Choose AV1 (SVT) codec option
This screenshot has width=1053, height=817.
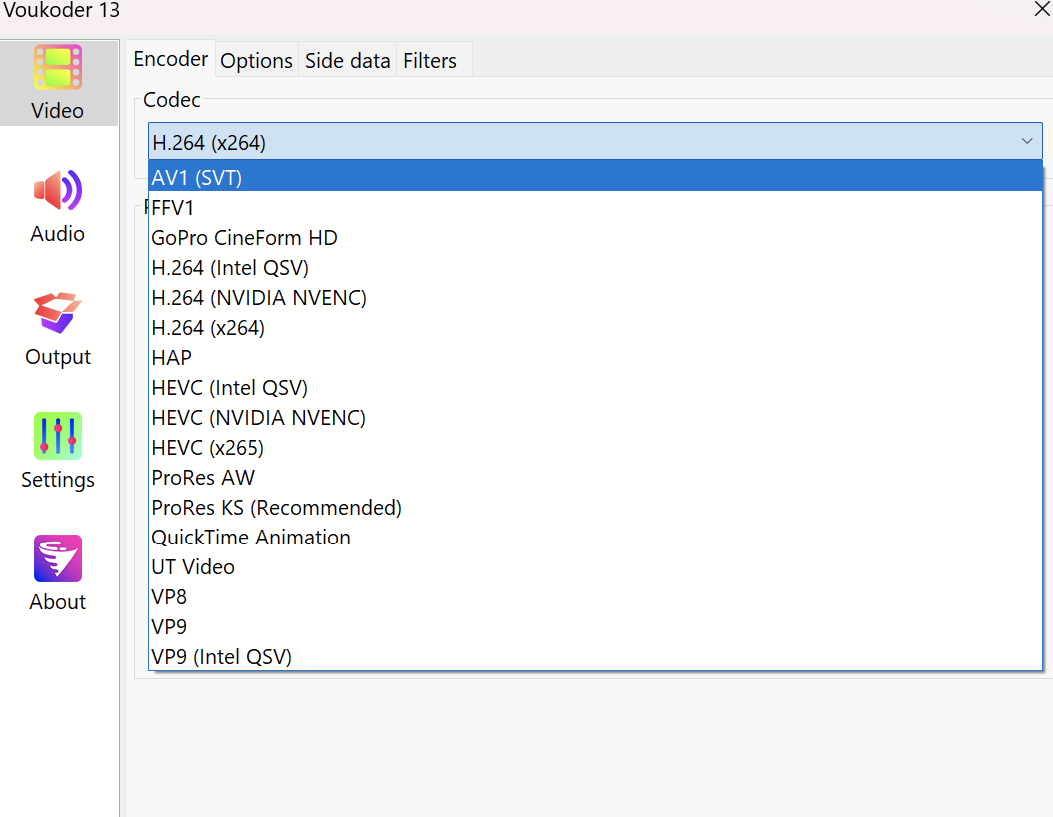click(197, 178)
